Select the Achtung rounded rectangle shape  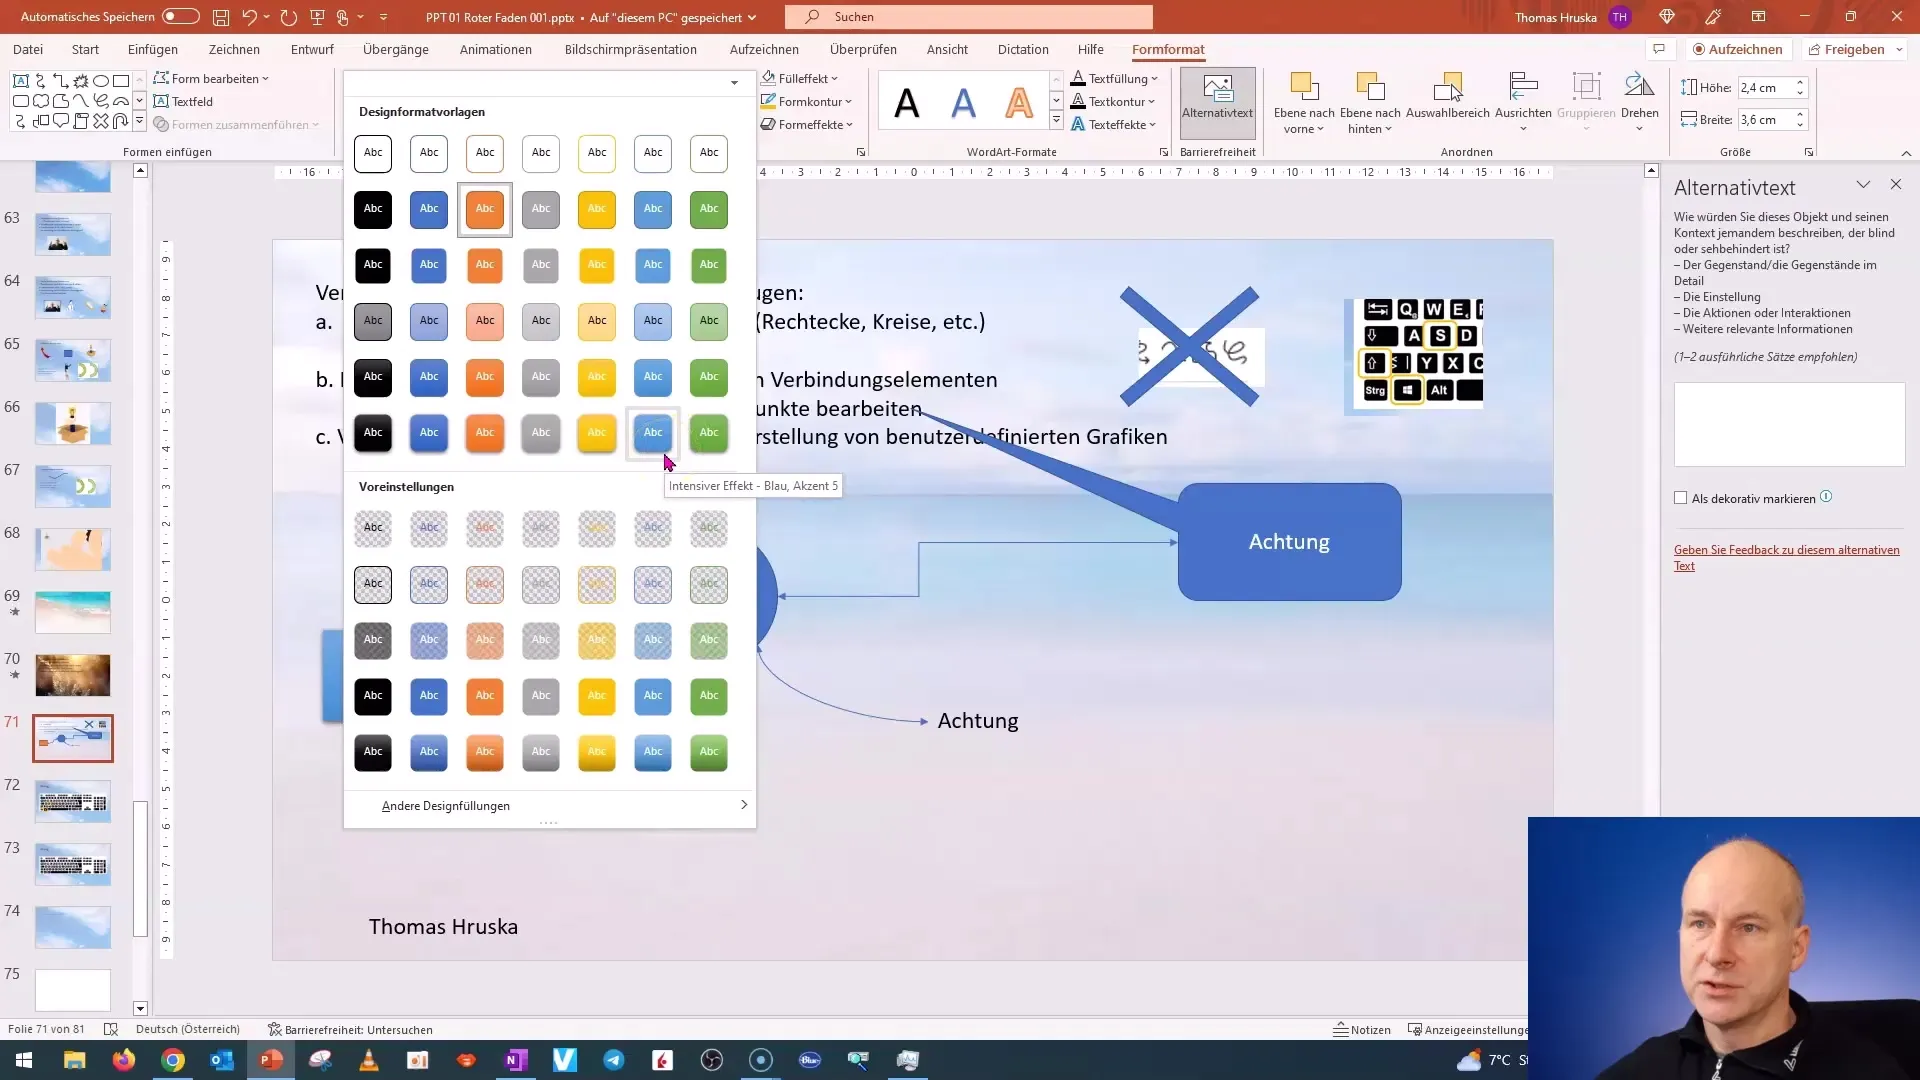[1289, 542]
